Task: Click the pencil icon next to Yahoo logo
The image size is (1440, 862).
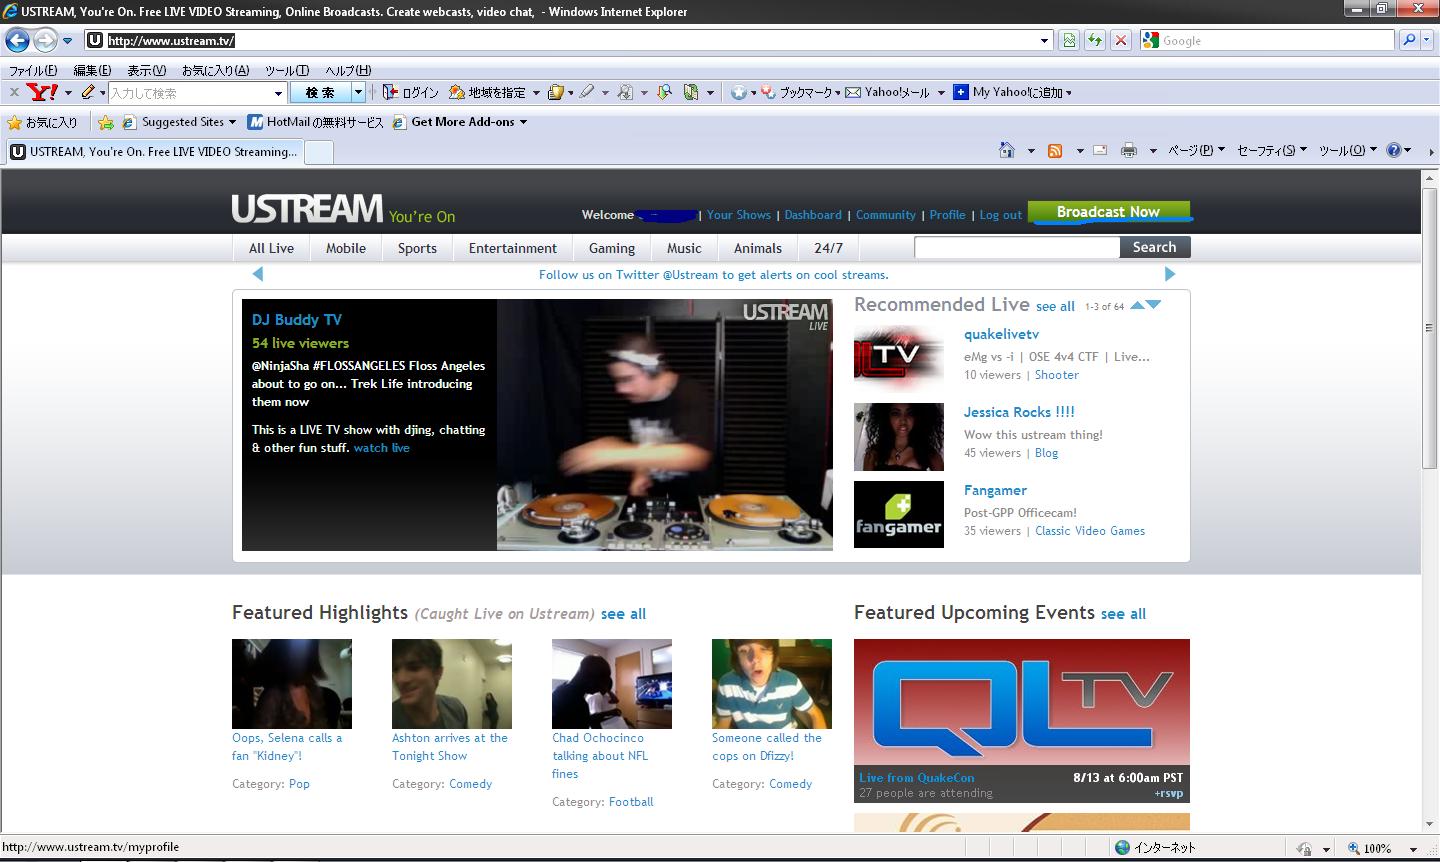Action: point(88,92)
